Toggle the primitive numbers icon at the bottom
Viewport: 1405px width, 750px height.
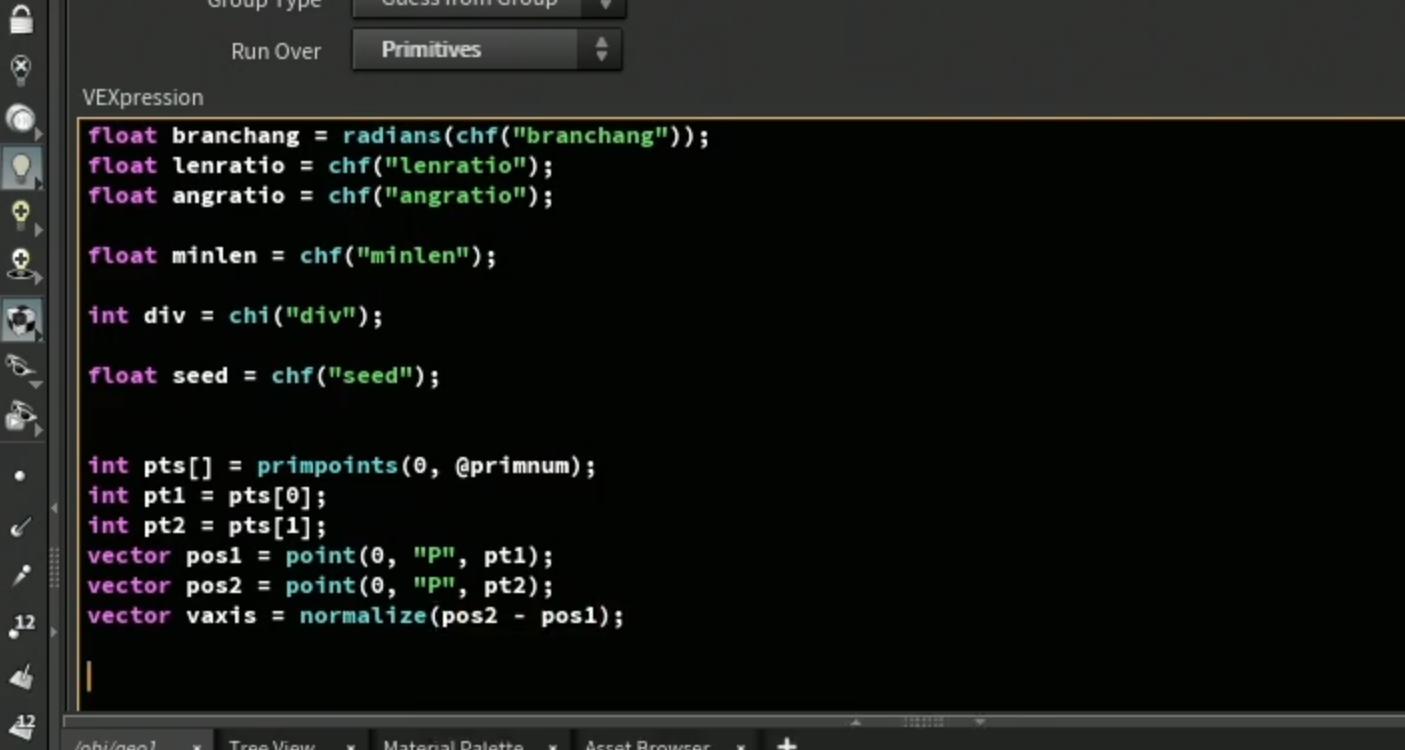21,725
